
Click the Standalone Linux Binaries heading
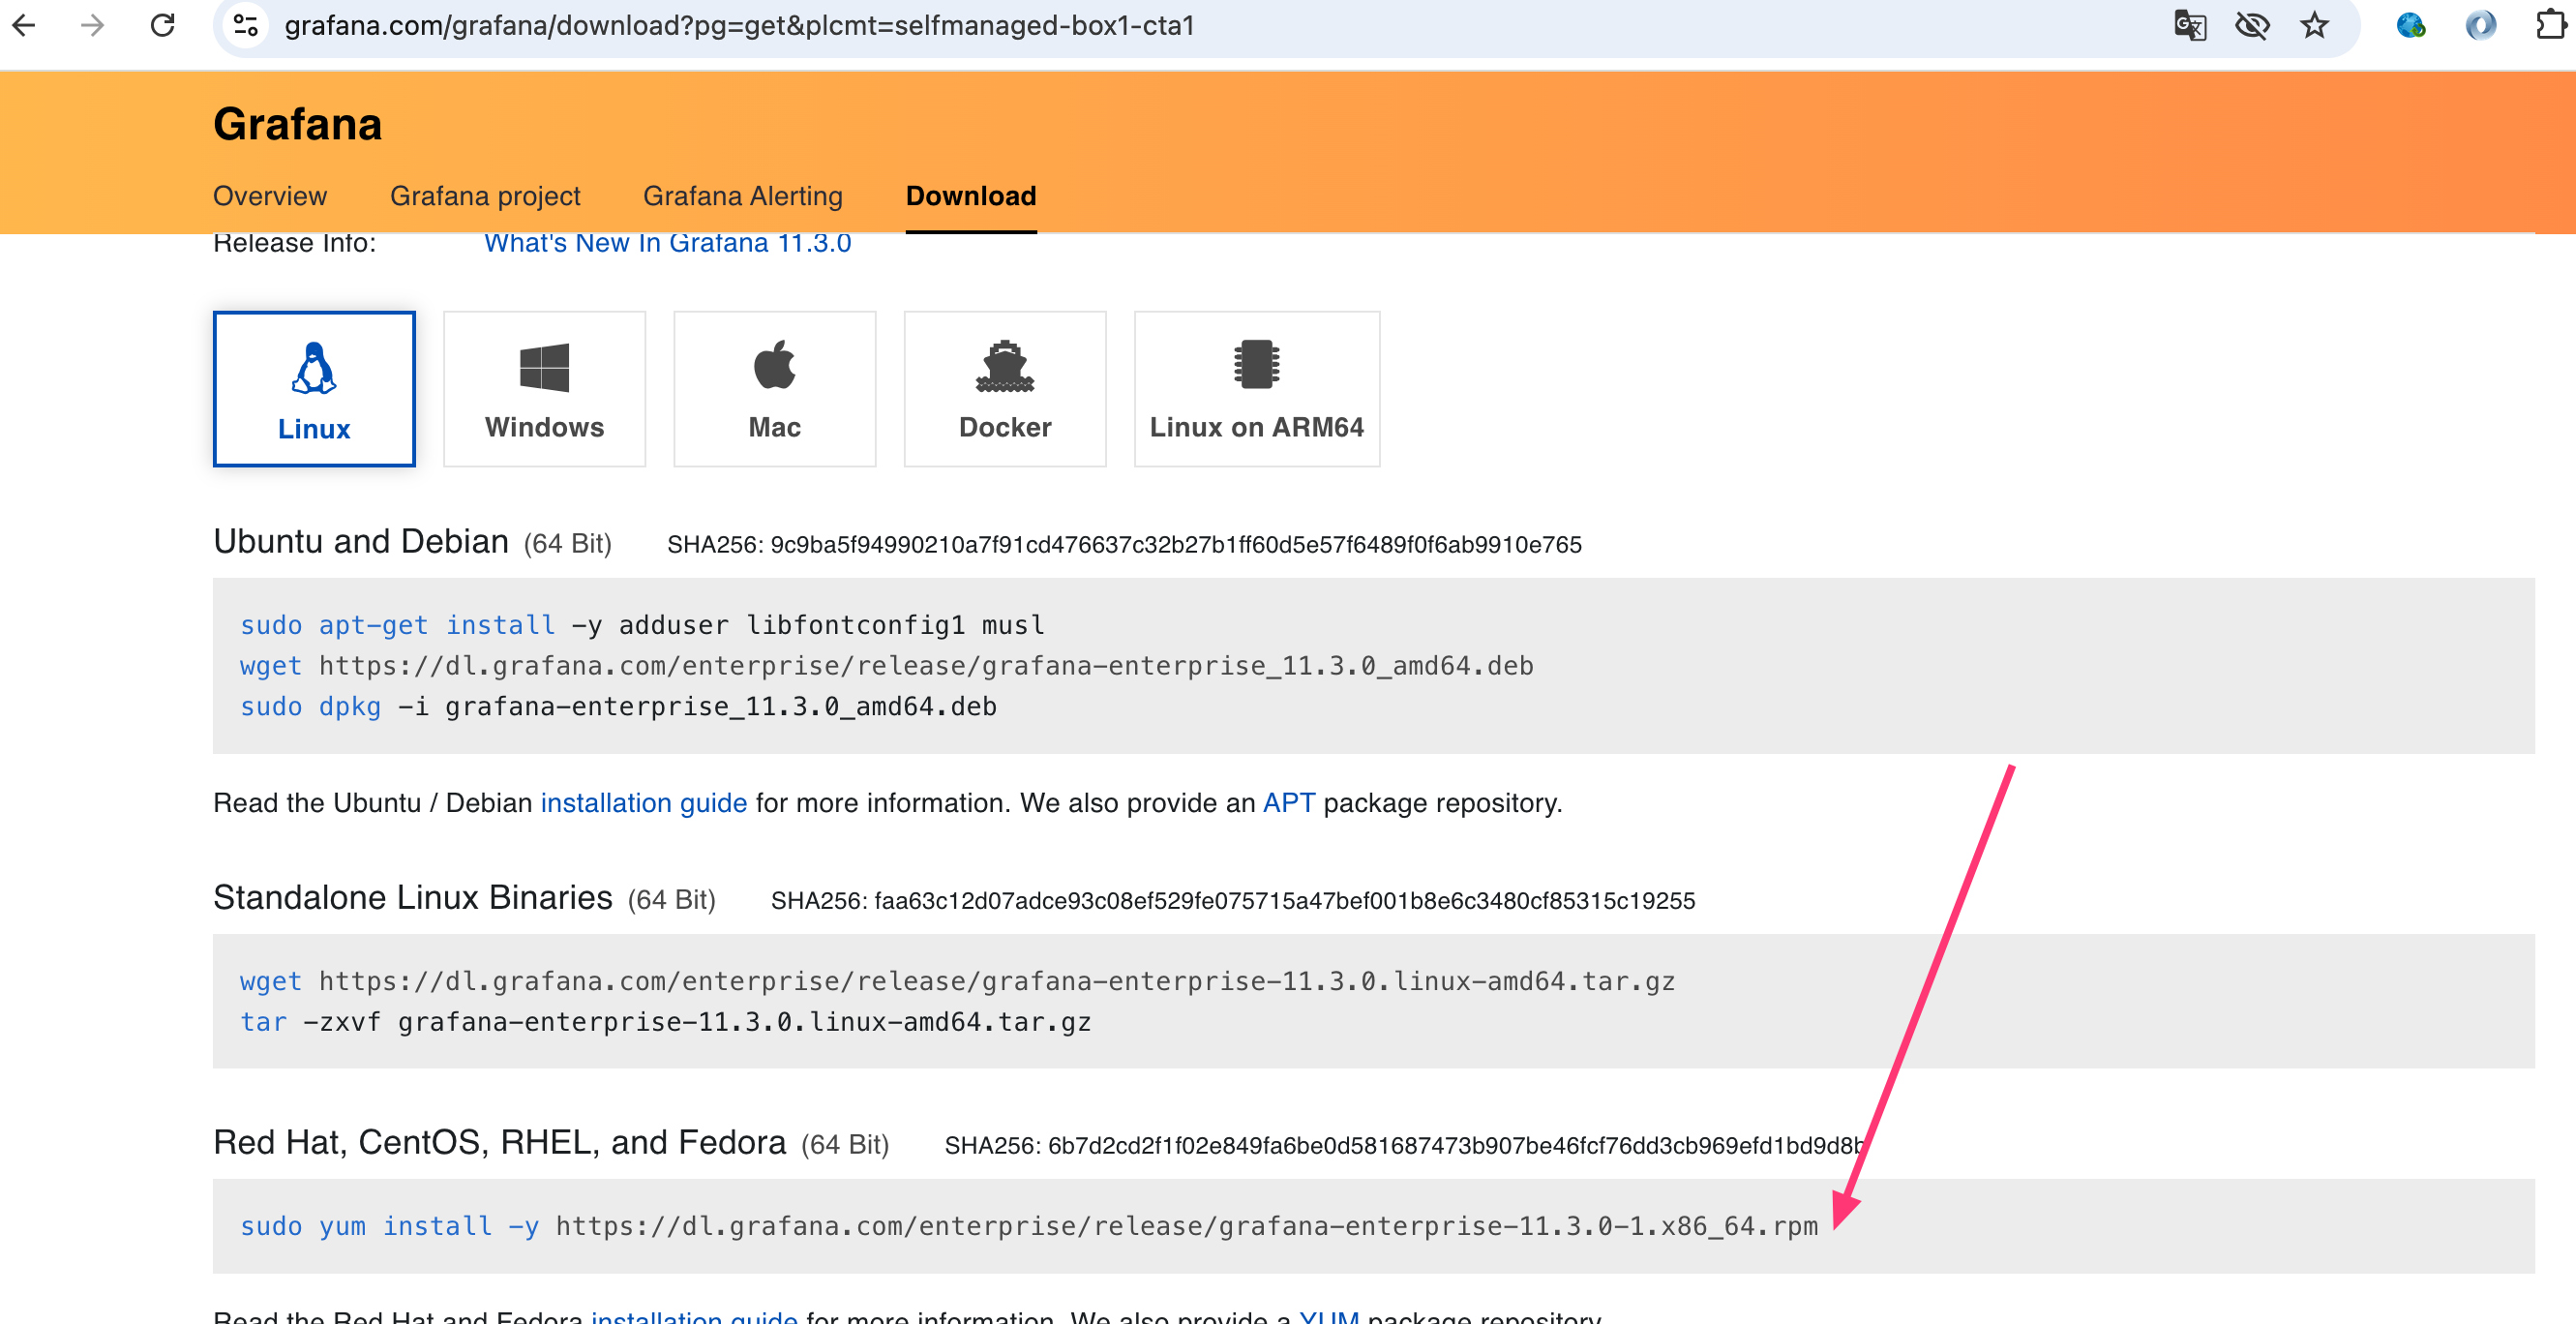tap(413, 897)
